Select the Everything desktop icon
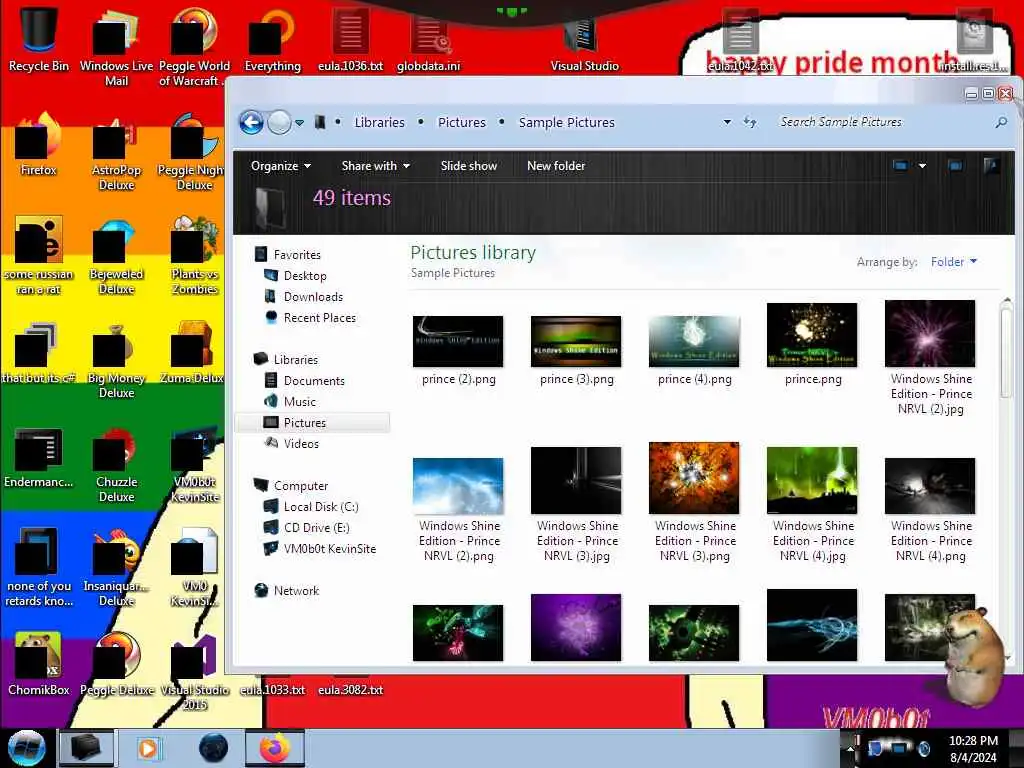 pyautogui.click(x=273, y=40)
